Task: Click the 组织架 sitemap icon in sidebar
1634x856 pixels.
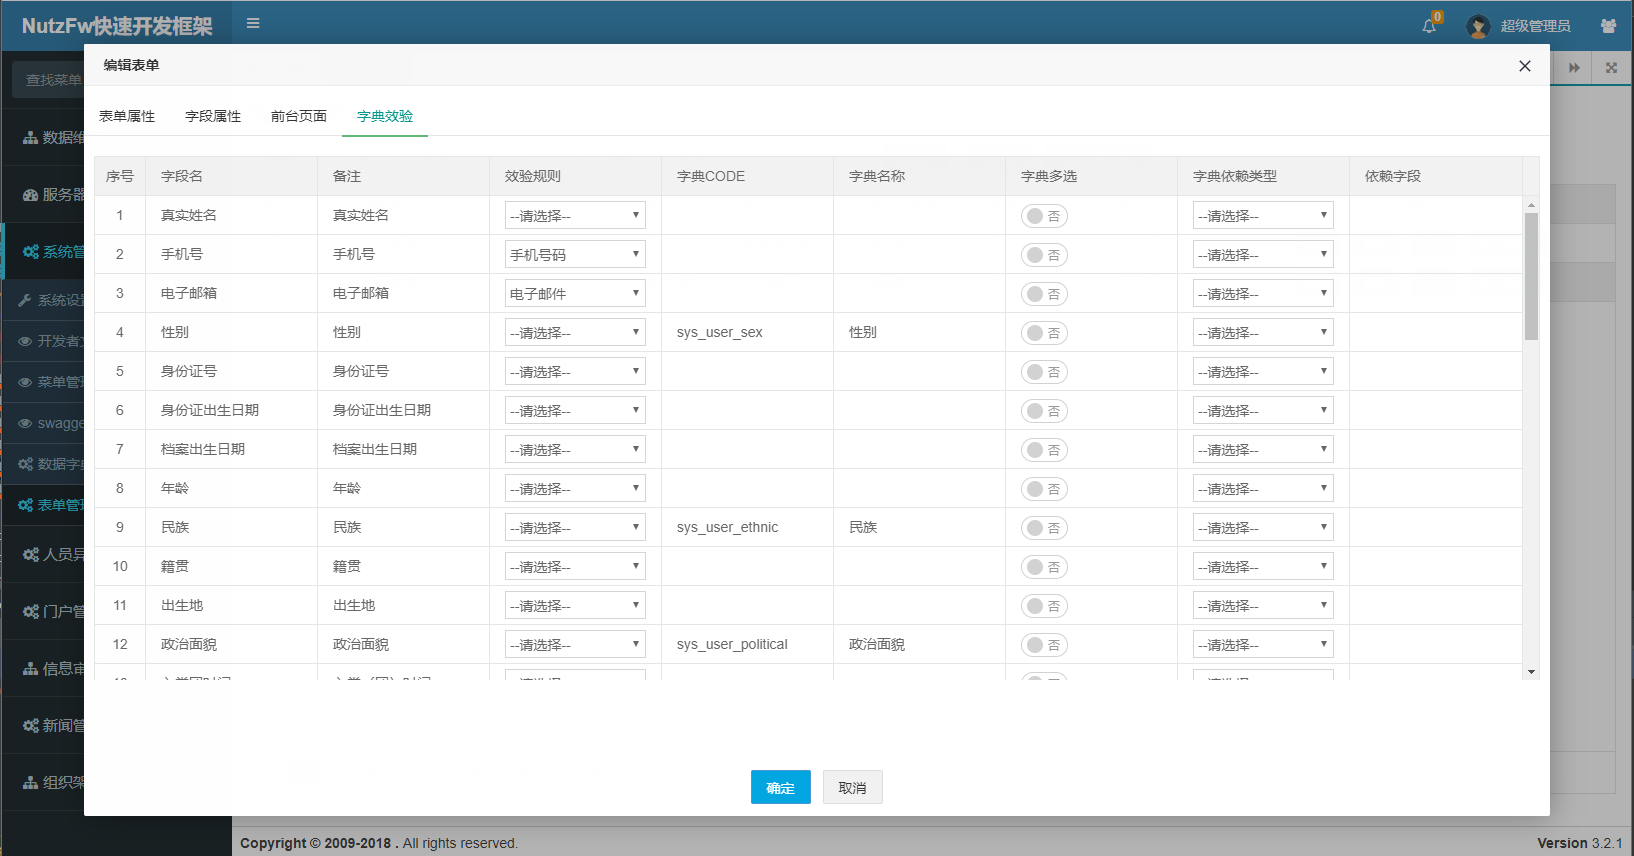Action: (30, 782)
